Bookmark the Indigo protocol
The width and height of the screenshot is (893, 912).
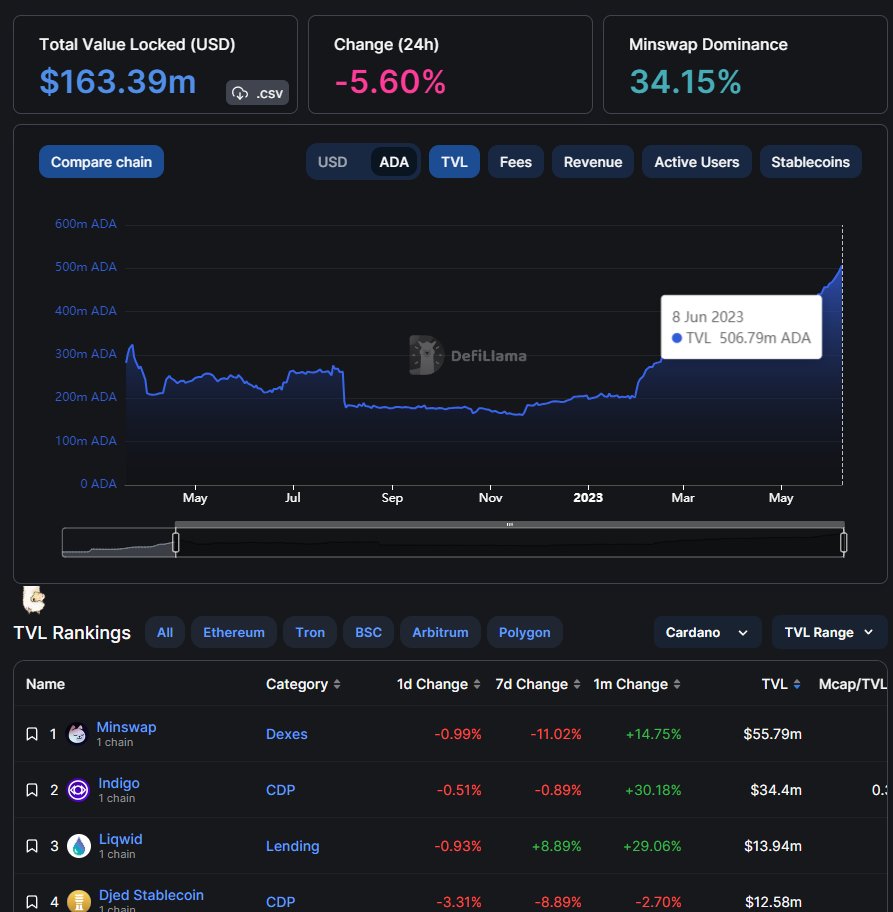tap(32, 790)
